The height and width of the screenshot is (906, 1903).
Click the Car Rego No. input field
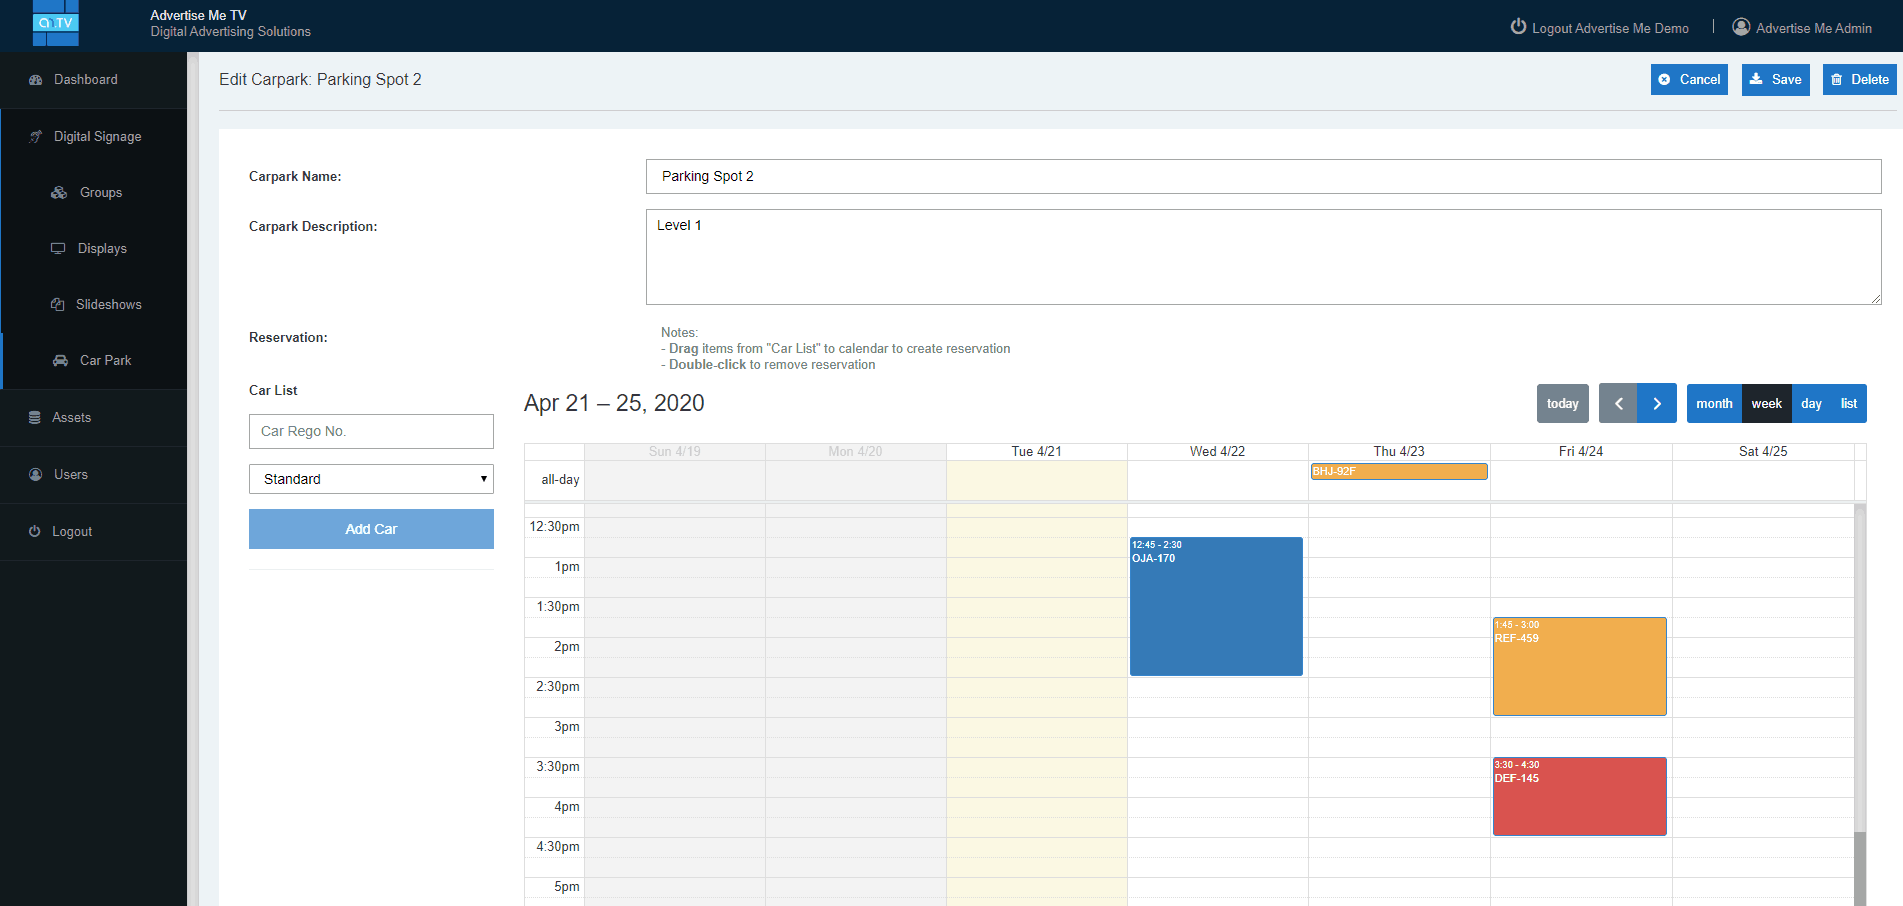[371, 431]
